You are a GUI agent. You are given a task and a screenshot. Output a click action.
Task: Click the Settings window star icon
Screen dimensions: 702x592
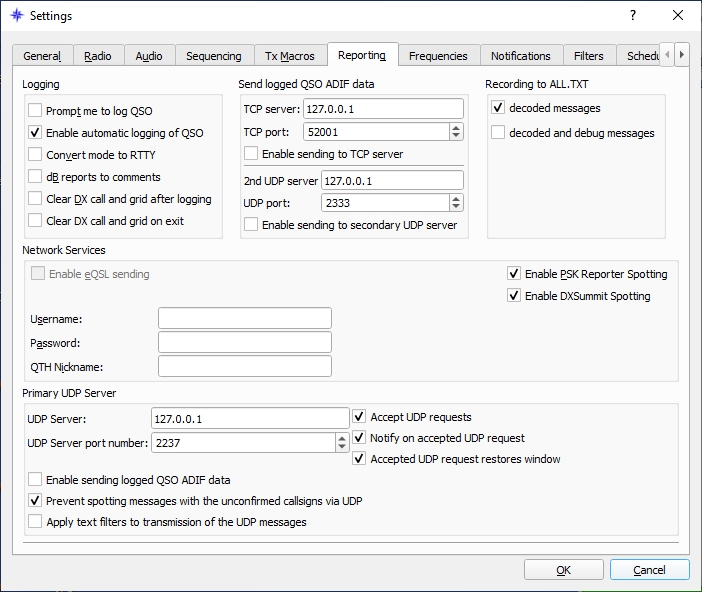(x=17, y=15)
